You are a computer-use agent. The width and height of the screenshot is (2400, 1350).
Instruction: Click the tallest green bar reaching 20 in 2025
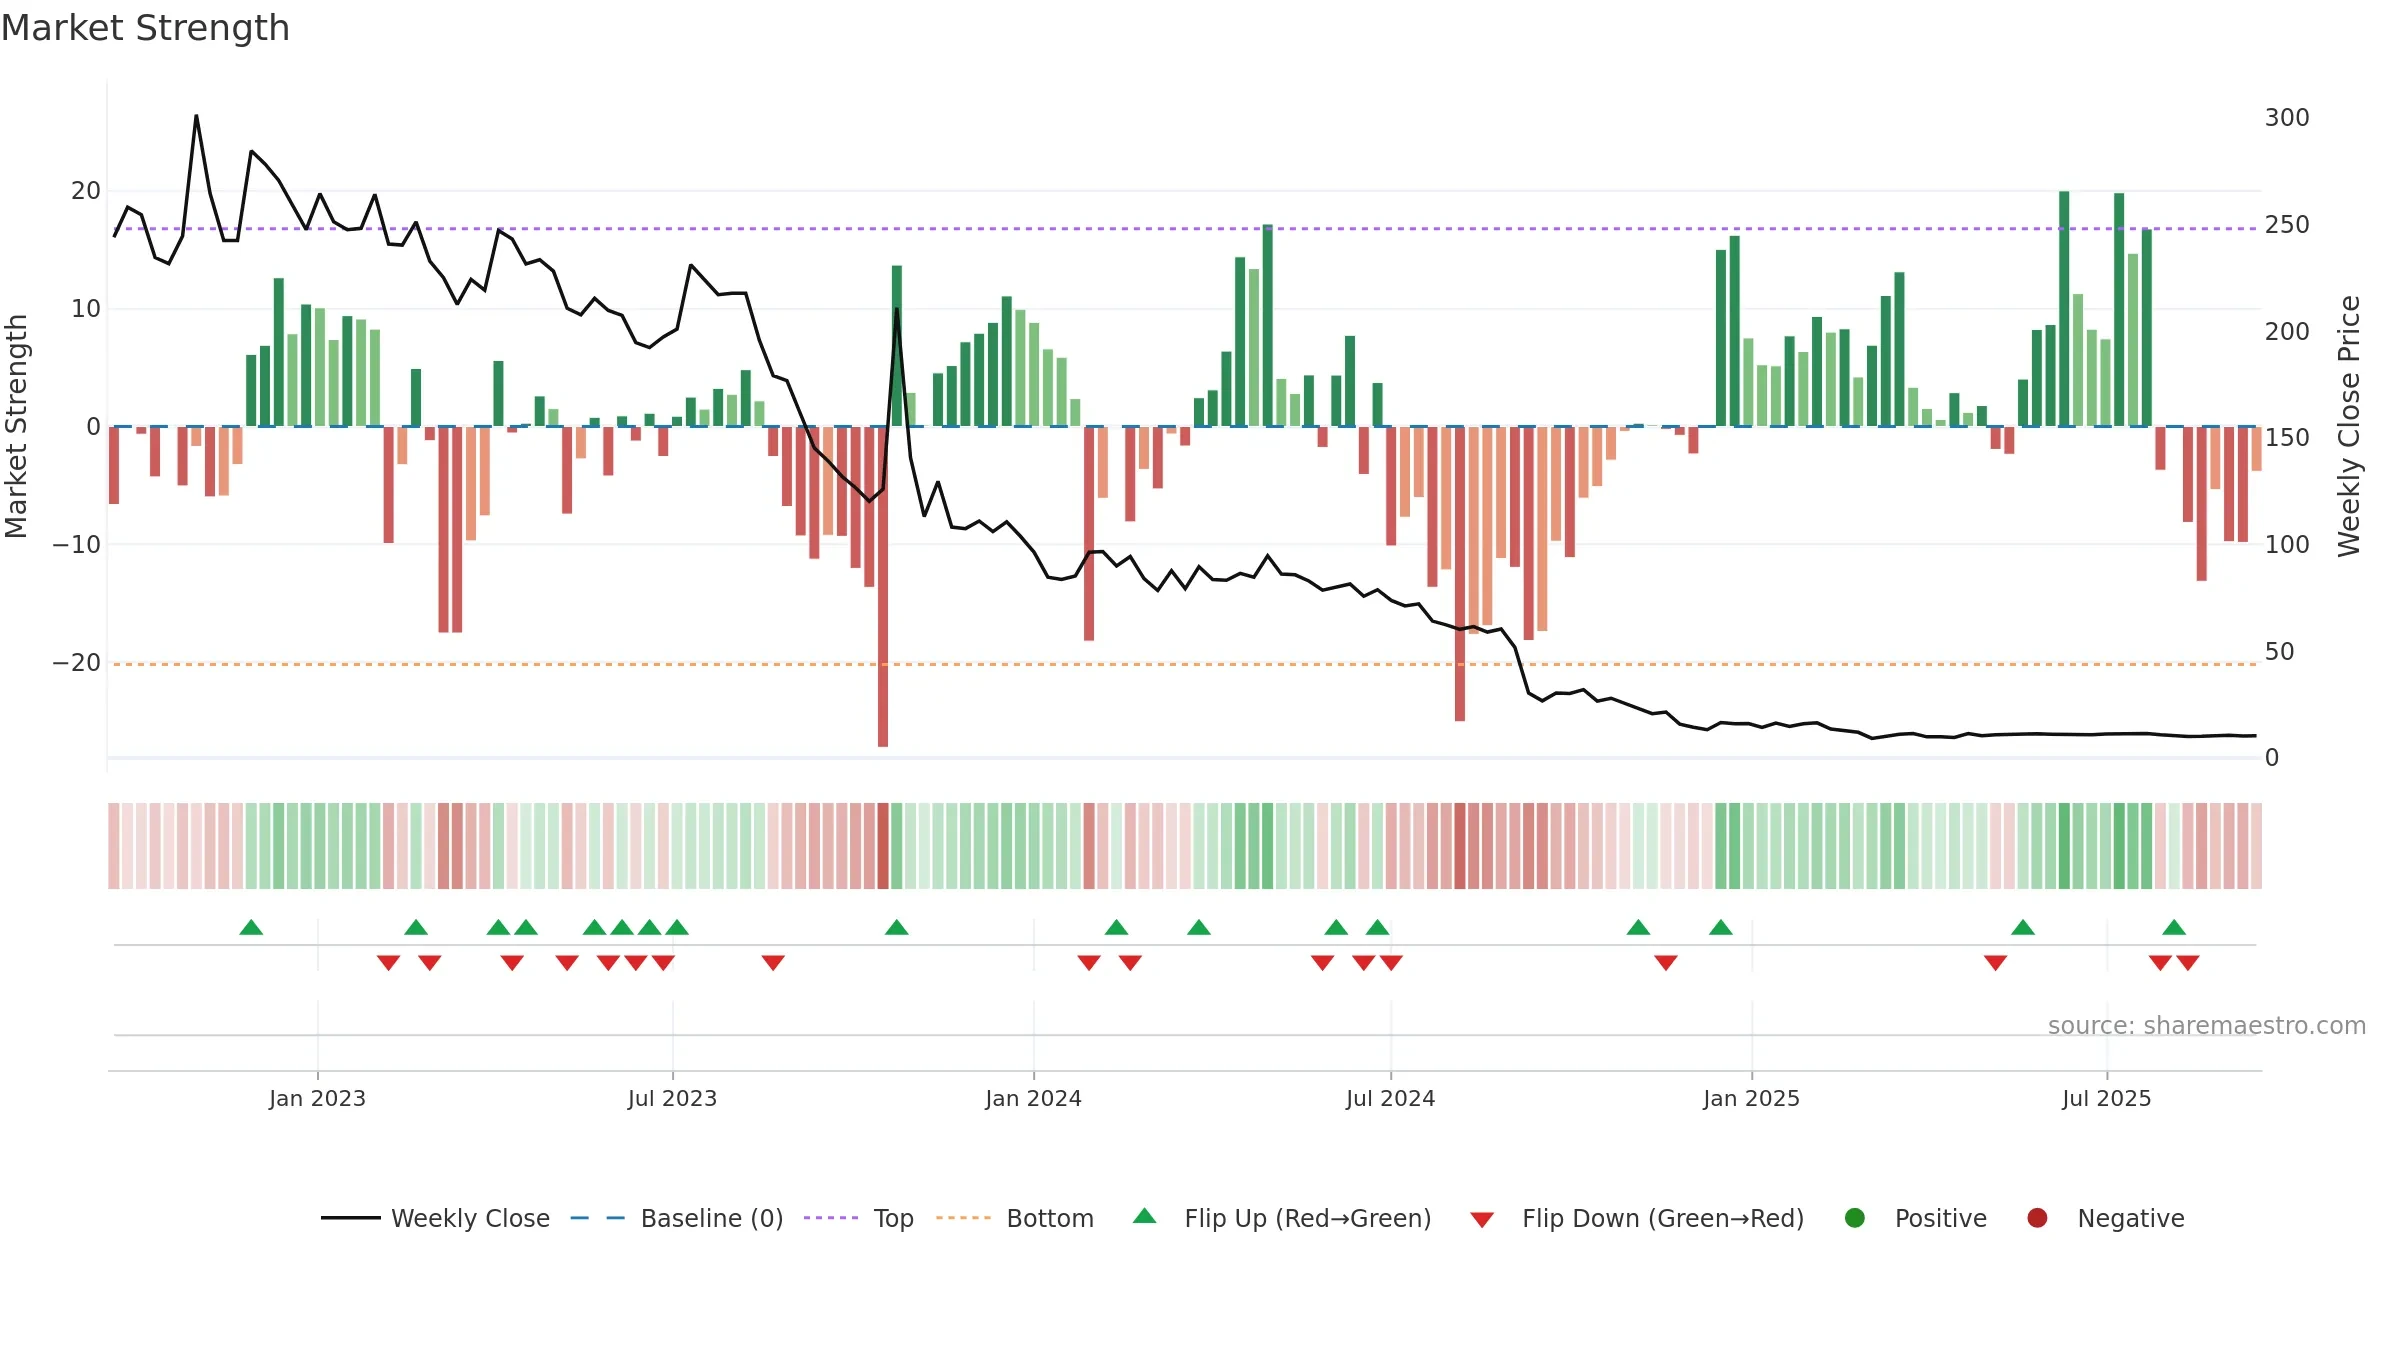[2064, 309]
